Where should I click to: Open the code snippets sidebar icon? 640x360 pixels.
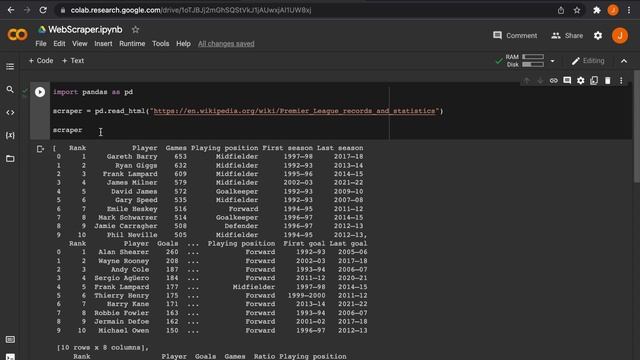point(10,112)
